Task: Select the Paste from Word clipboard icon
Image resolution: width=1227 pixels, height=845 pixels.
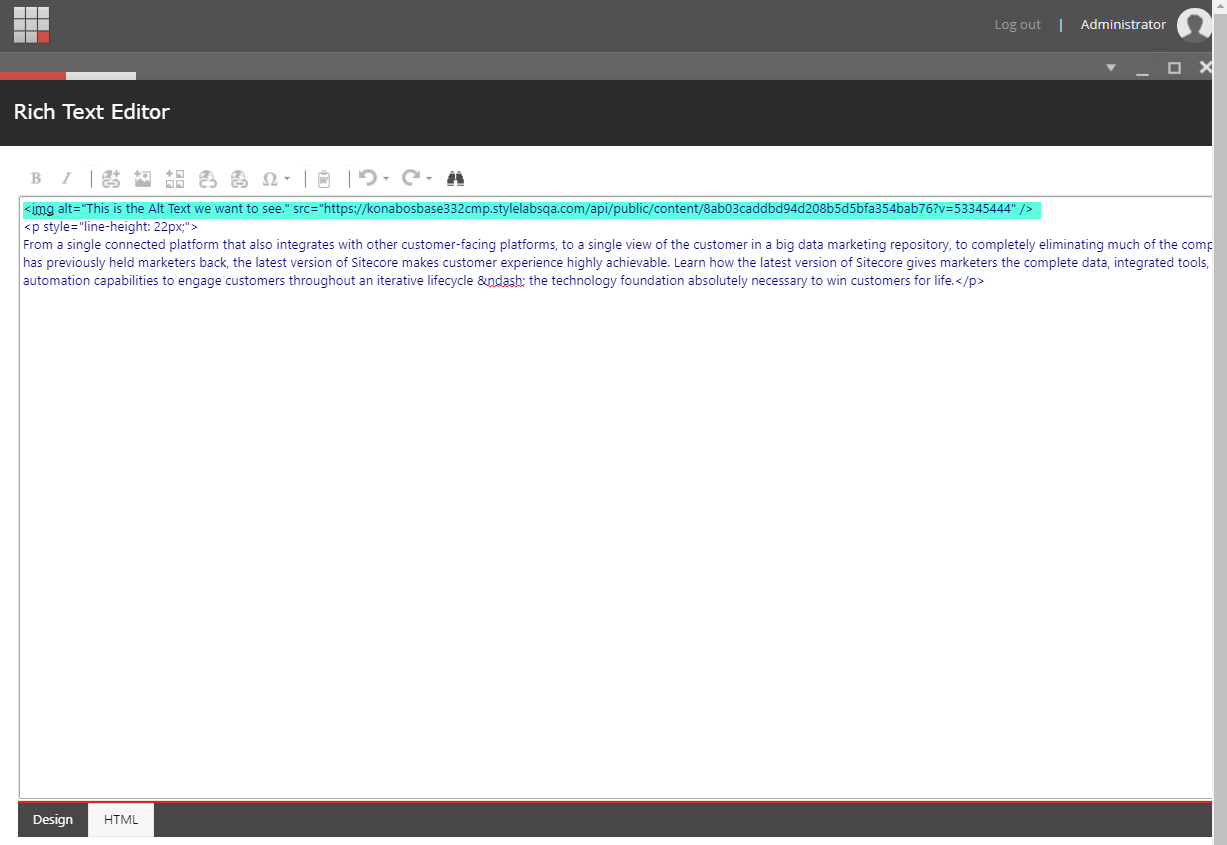Action: coord(324,179)
